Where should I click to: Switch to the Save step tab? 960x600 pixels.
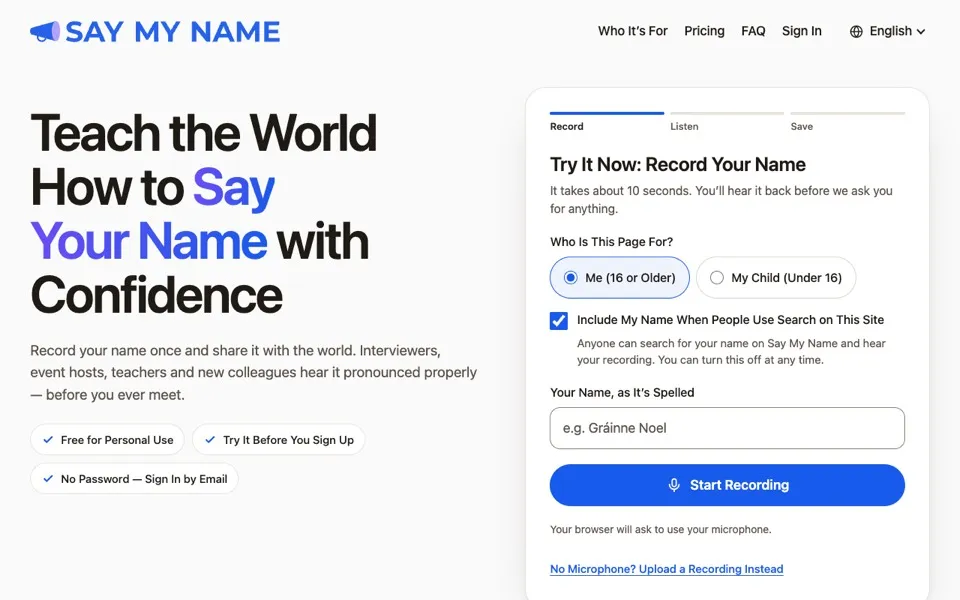[847, 122]
